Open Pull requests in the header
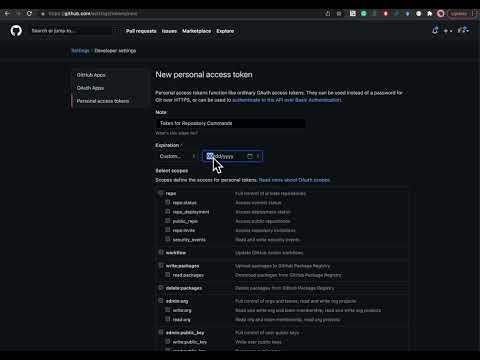 pos(141,31)
